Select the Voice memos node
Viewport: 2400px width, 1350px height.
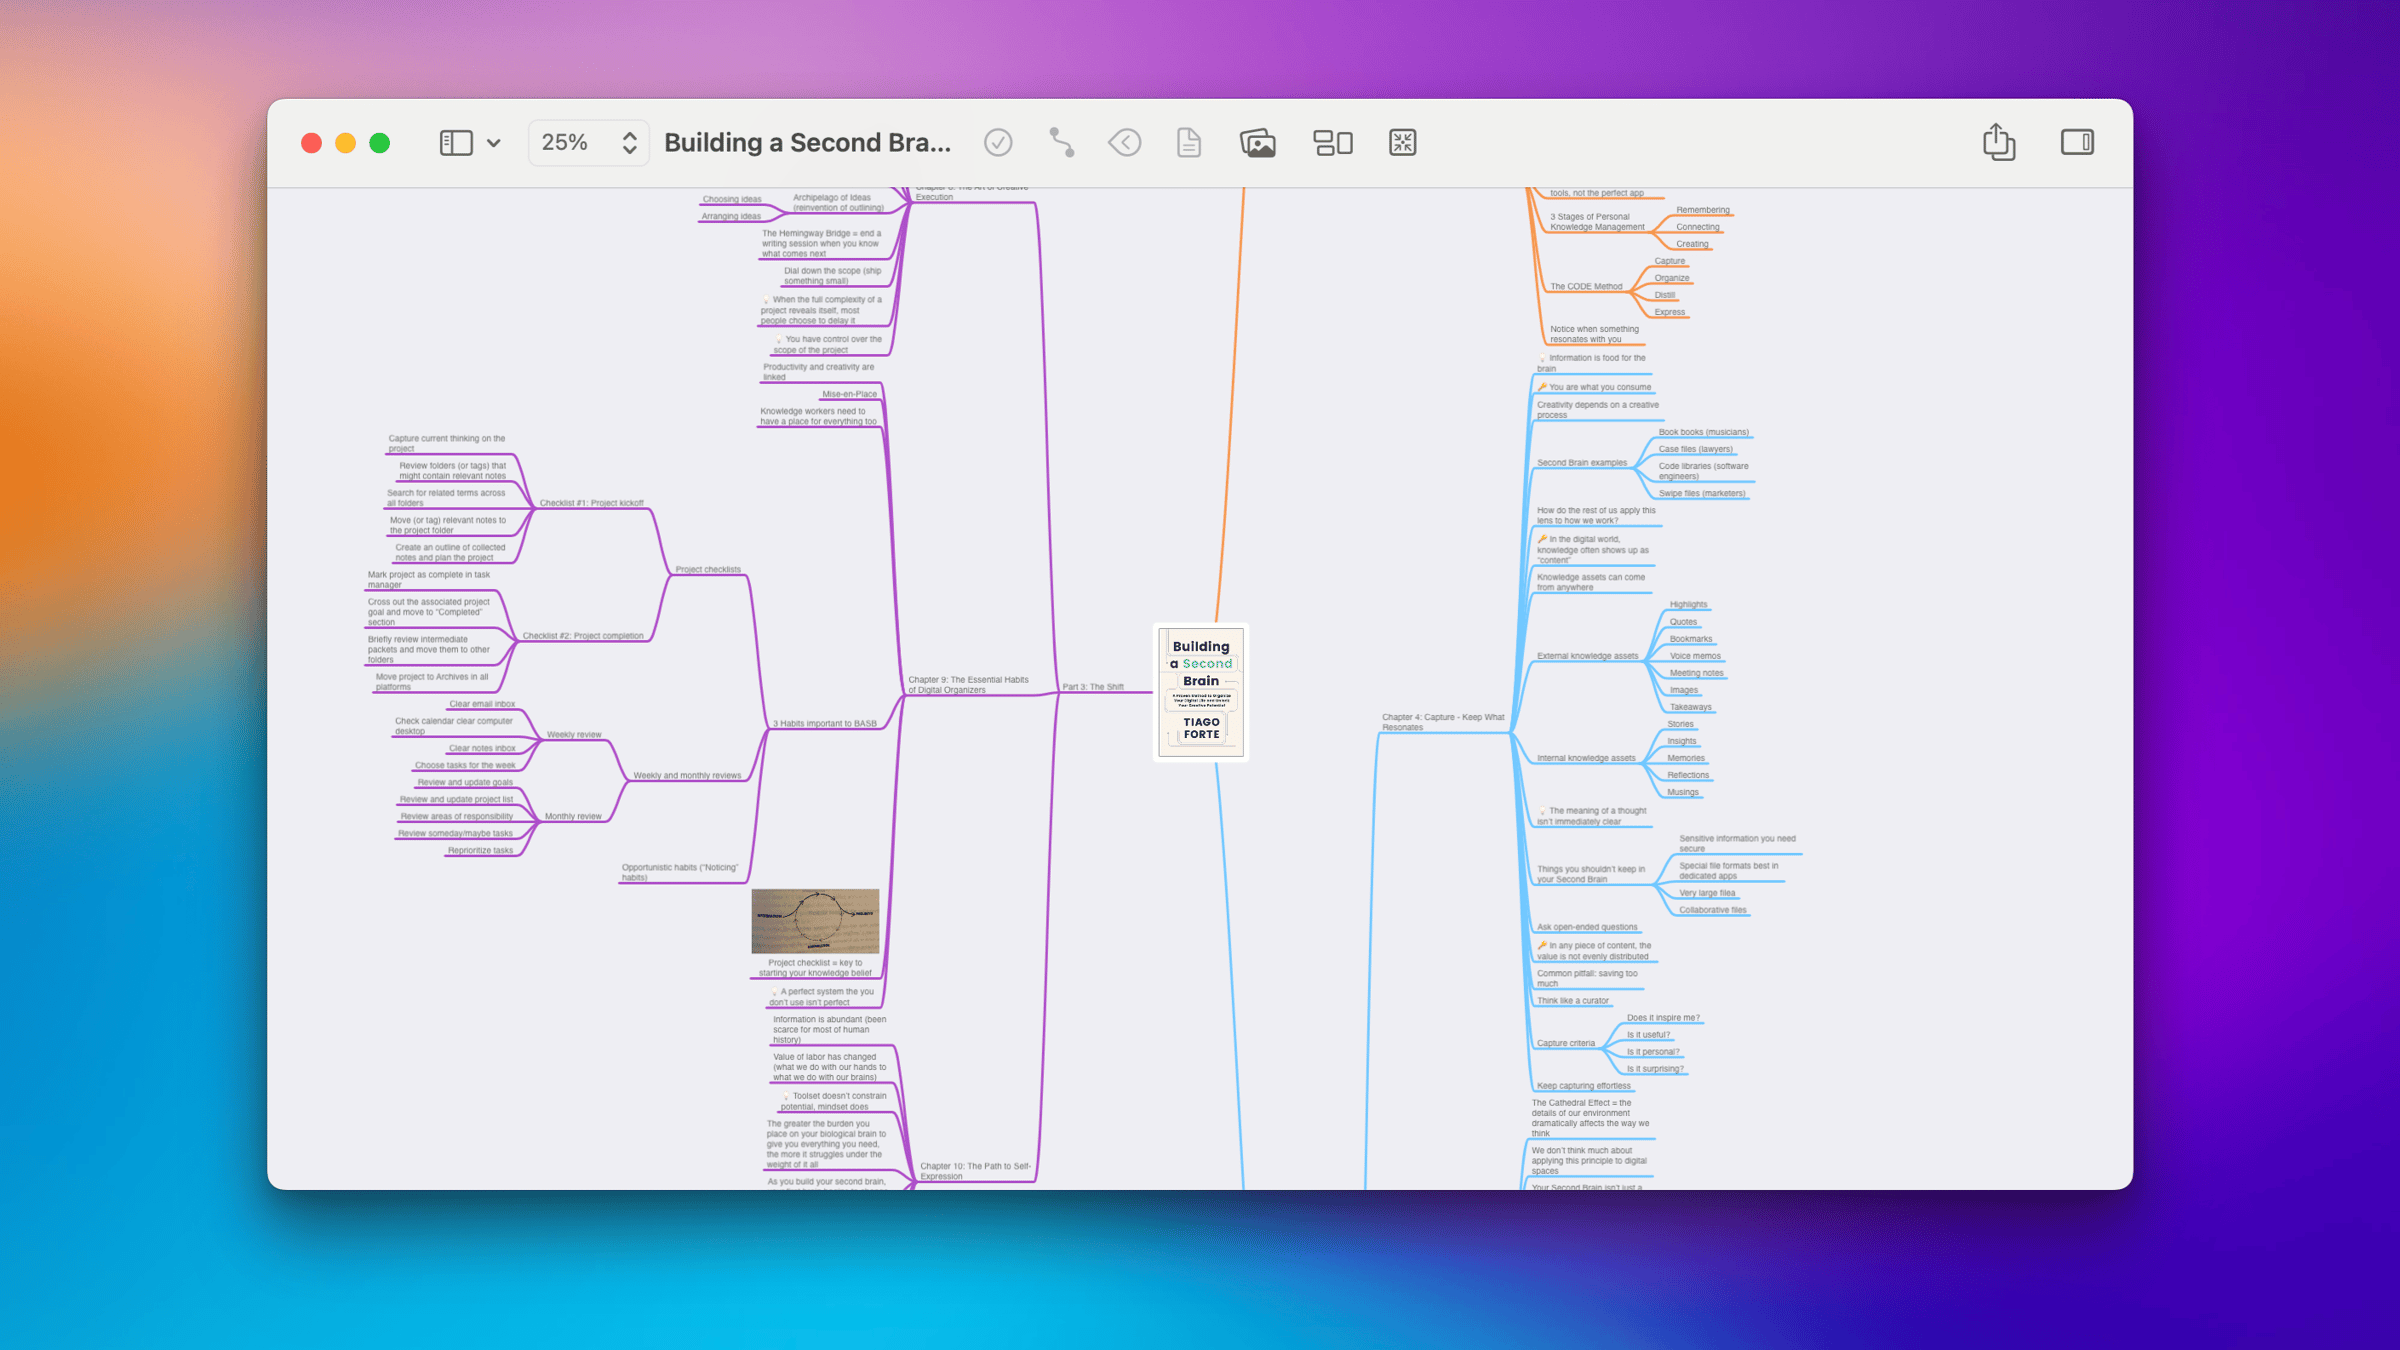click(x=1695, y=656)
